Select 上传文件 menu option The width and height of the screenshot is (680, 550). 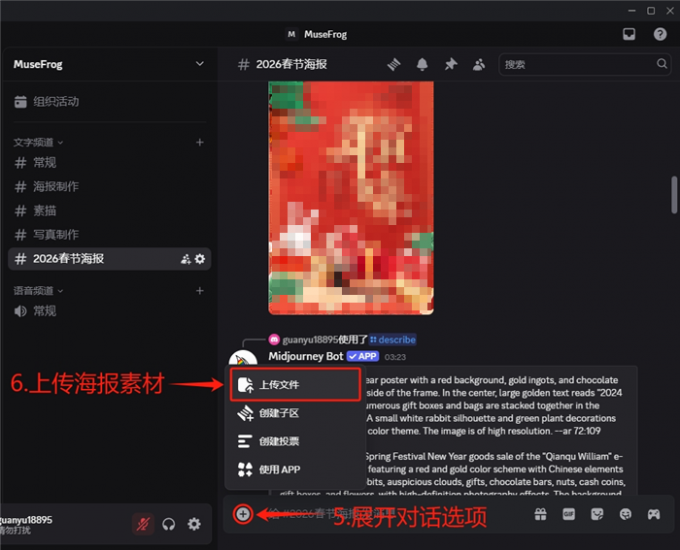point(295,384)
